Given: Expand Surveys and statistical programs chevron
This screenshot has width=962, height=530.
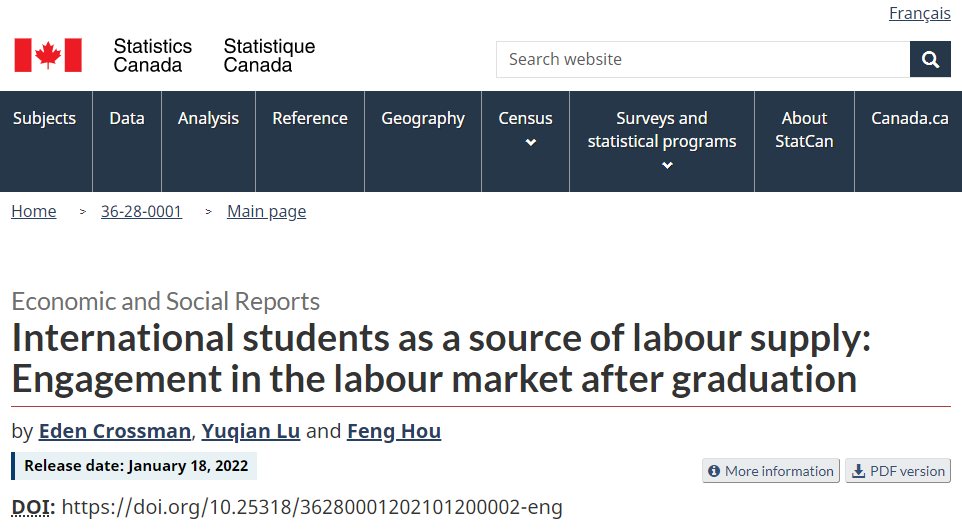Looking at the screenshot, I should coord(668,166).
